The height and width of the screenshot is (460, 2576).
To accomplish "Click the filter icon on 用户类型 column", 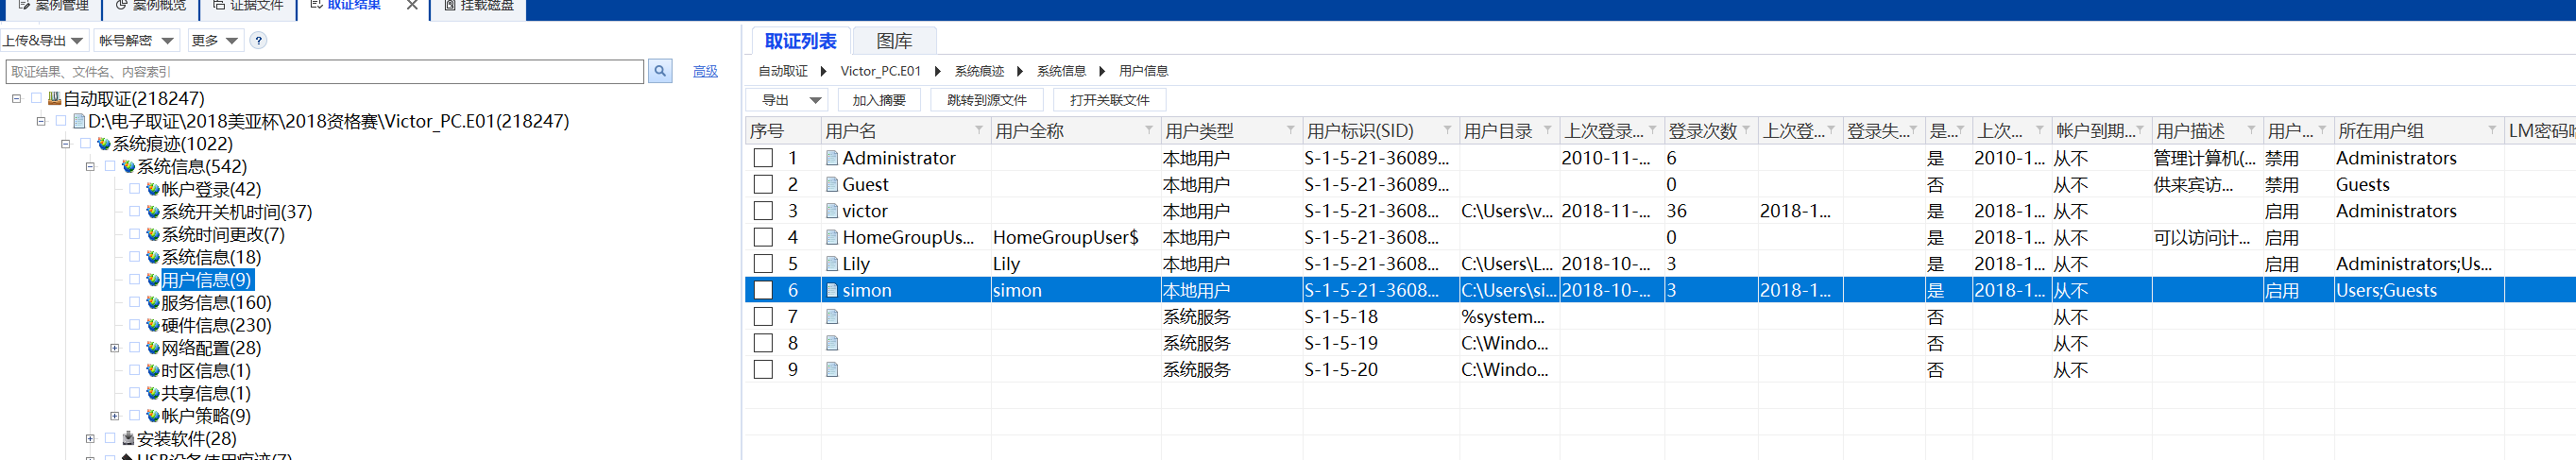I will [1290, 131].
